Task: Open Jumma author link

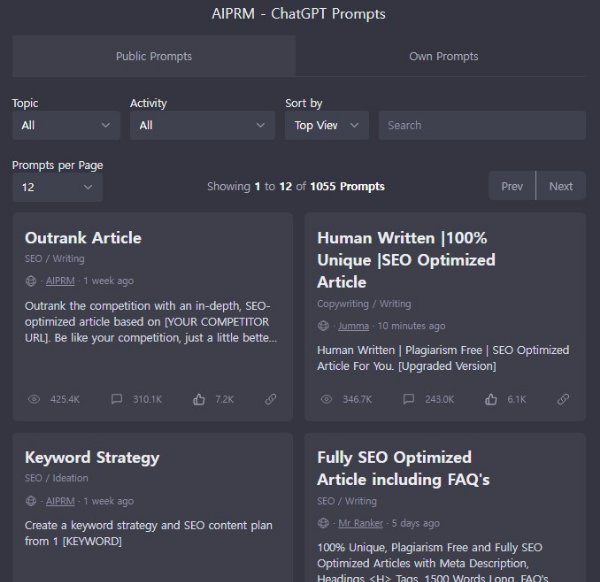Action: coord(354,326)
